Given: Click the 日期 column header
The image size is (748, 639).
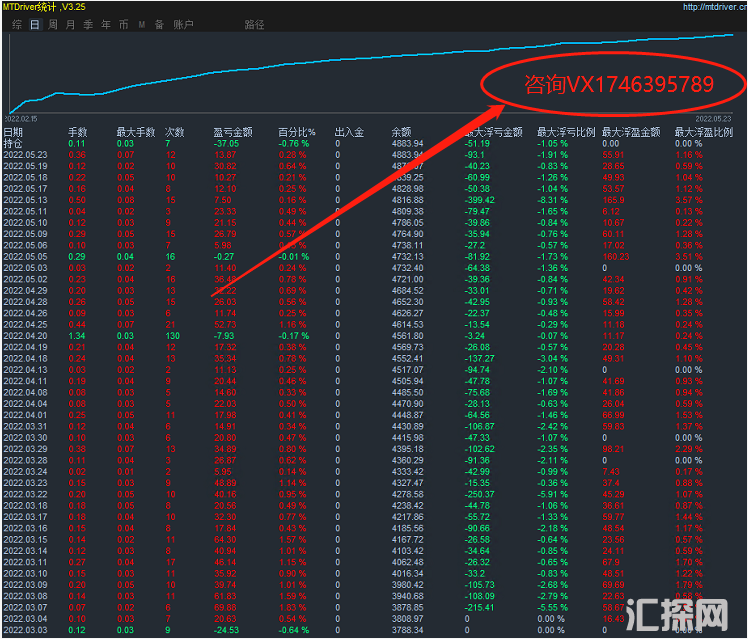Looking at the screenshot, I should click(x=13, y=132).
